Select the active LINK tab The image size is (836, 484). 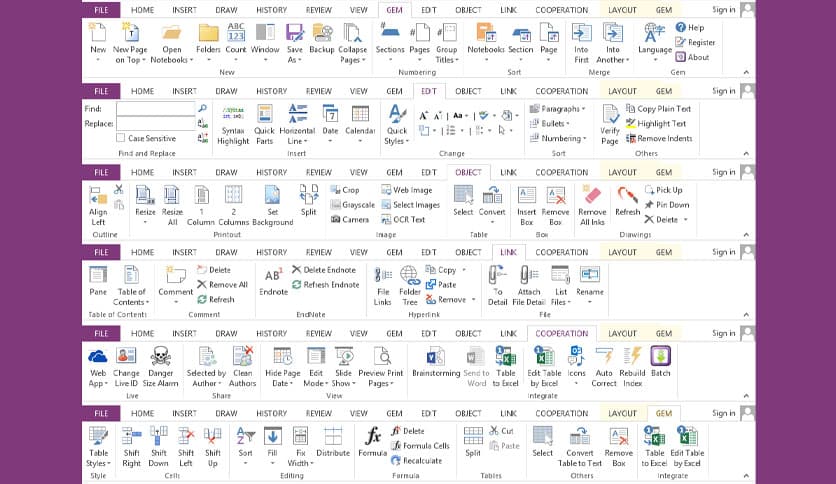pos(508,252)
